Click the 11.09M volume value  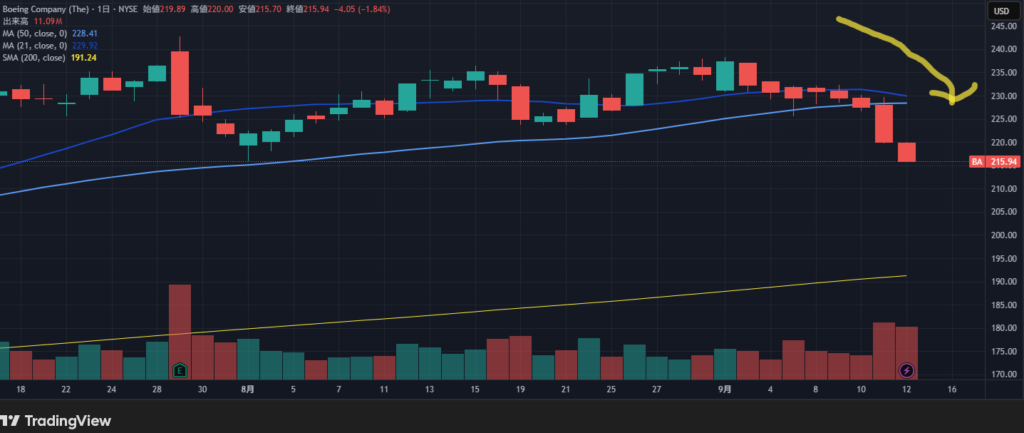48,21
